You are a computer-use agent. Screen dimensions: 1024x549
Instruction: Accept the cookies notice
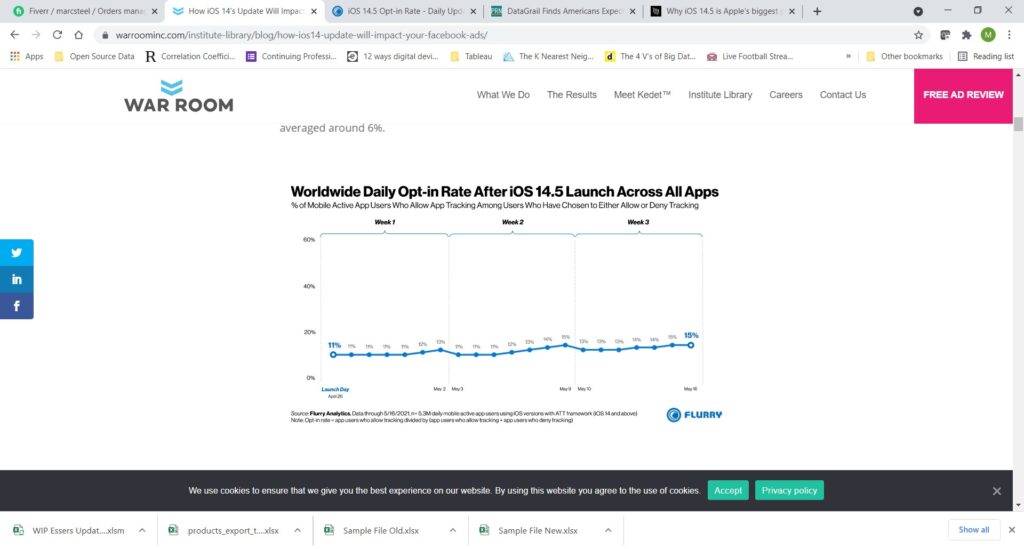click(728, 490)
